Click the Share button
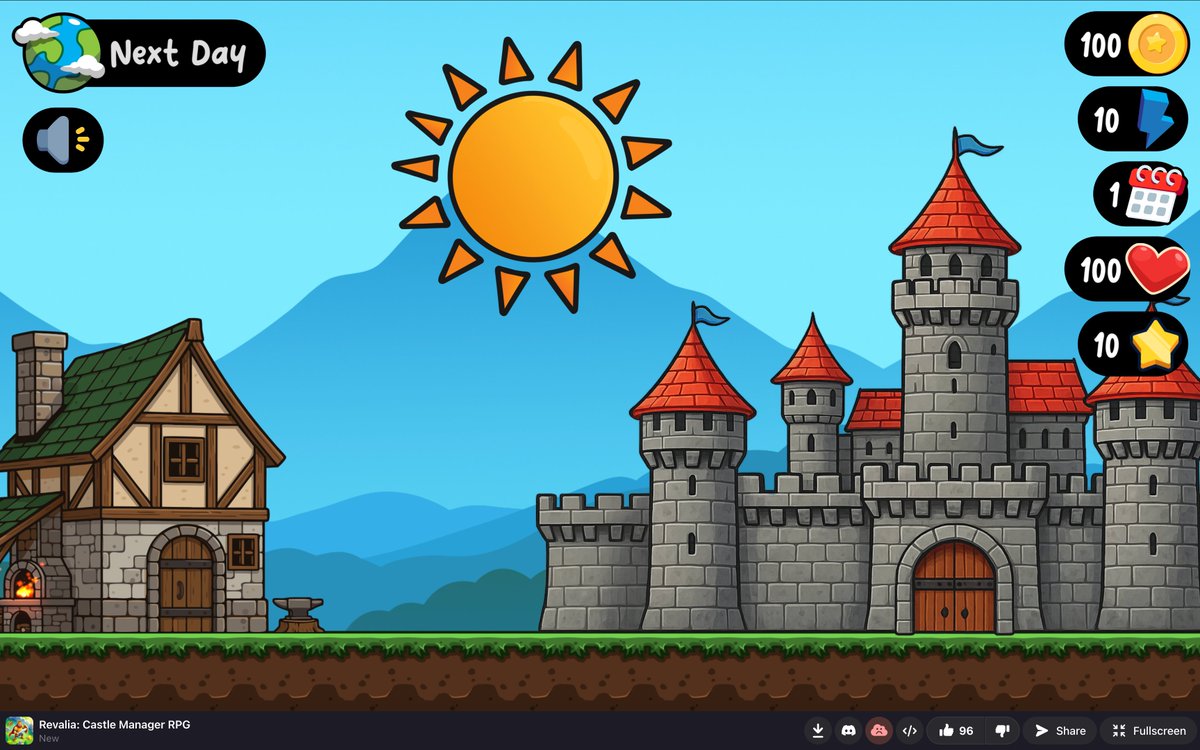Image resolution: width=1200 pixels, height=750 pixels. tap(1060, 731)
